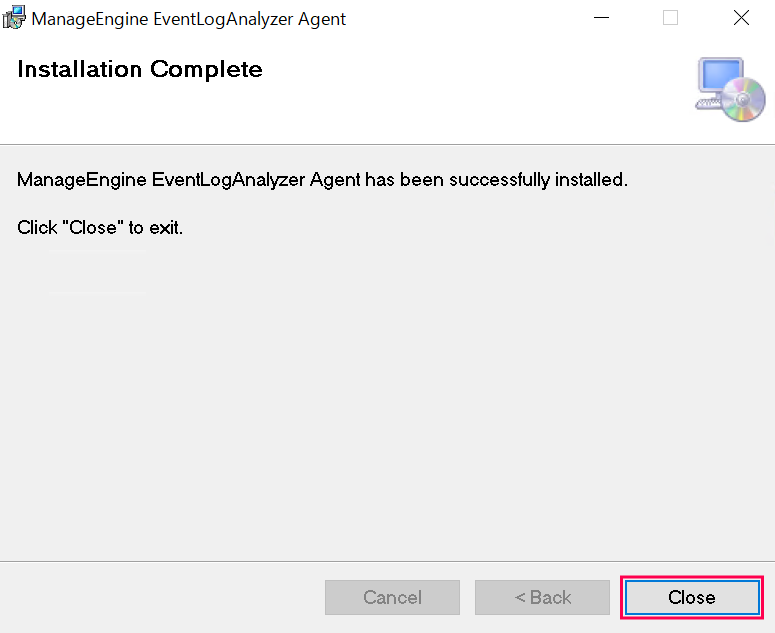The height and width of the screenshot is (633, 775).
Task: Minimize the EventLogAnalyzer Agent installer window
Action: pos(600,18)
